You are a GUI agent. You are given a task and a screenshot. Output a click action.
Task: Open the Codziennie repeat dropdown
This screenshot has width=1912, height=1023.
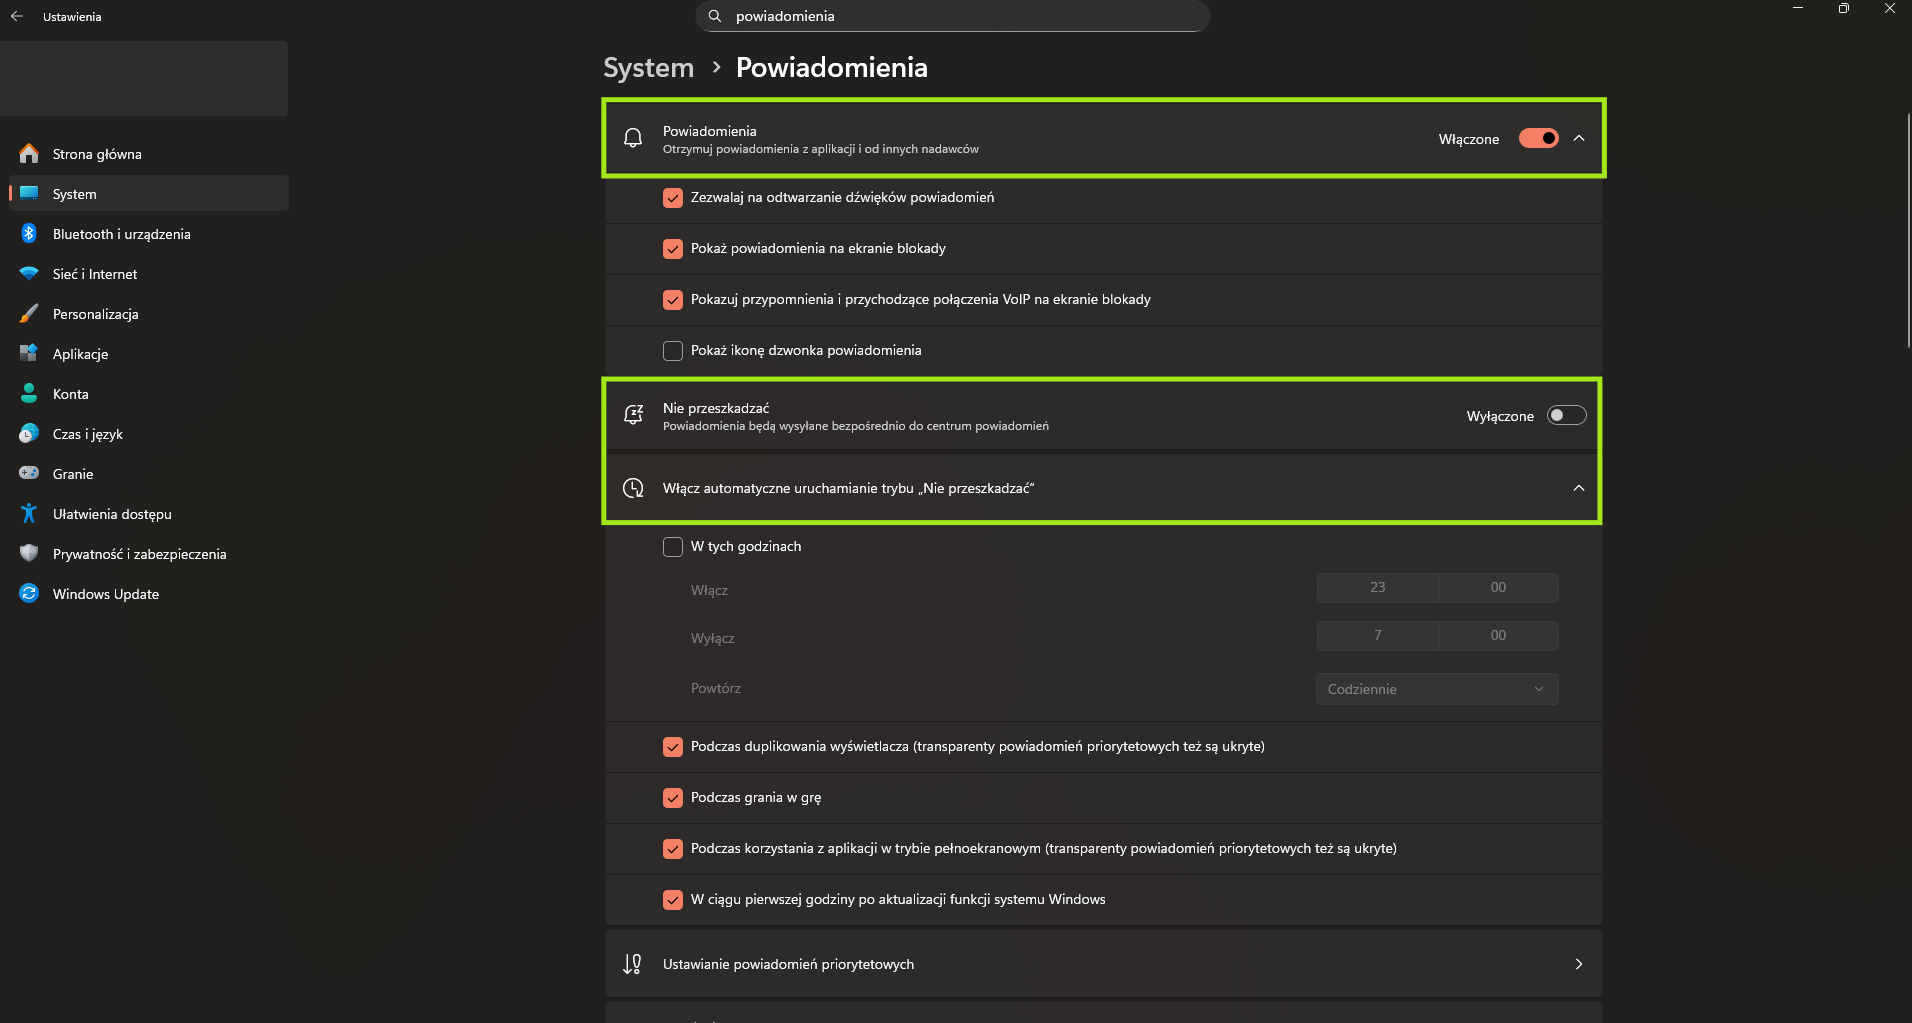coord(1436,689)
